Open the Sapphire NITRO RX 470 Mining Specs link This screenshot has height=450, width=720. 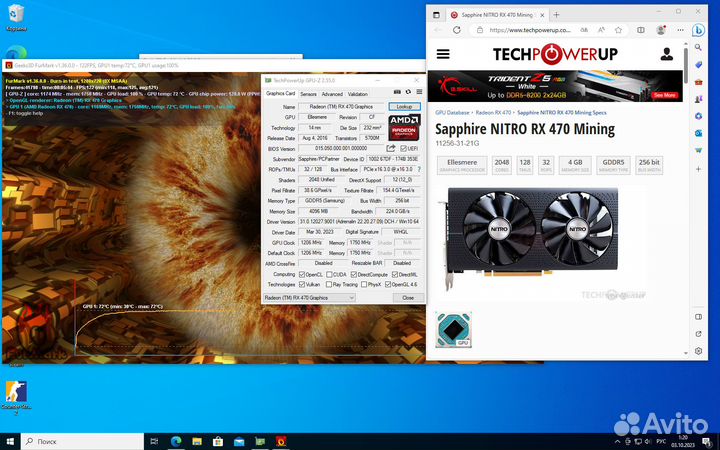(x=562, y=112)
